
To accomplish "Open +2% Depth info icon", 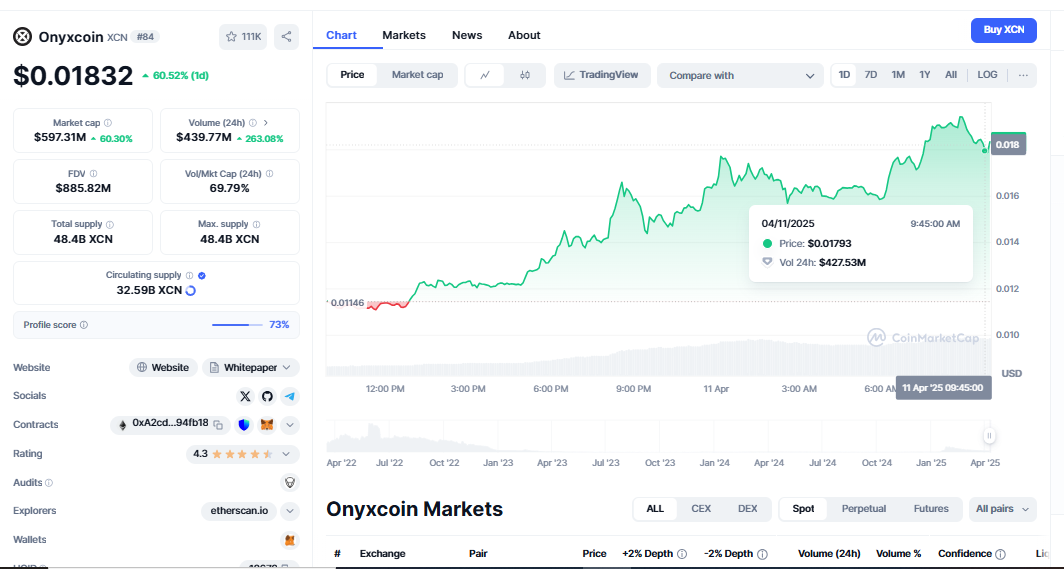I will click(682, 554).
